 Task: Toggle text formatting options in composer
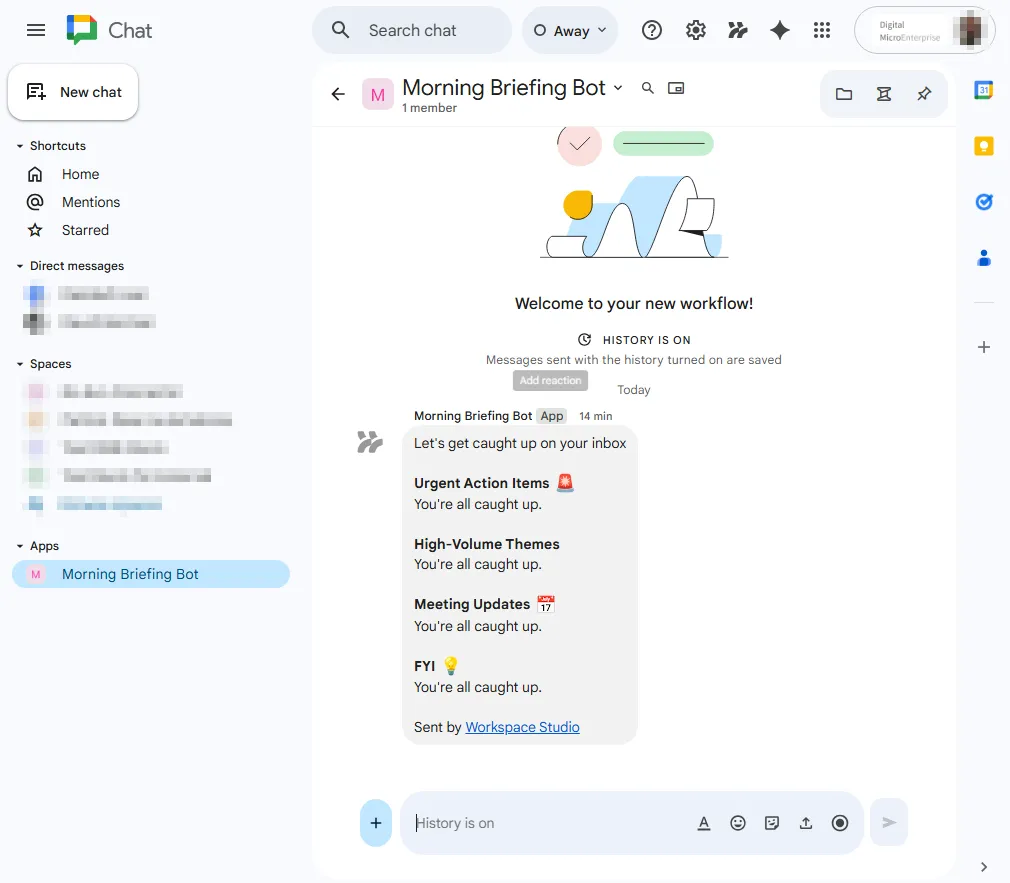pyautogui.click(x=704, y=823)
